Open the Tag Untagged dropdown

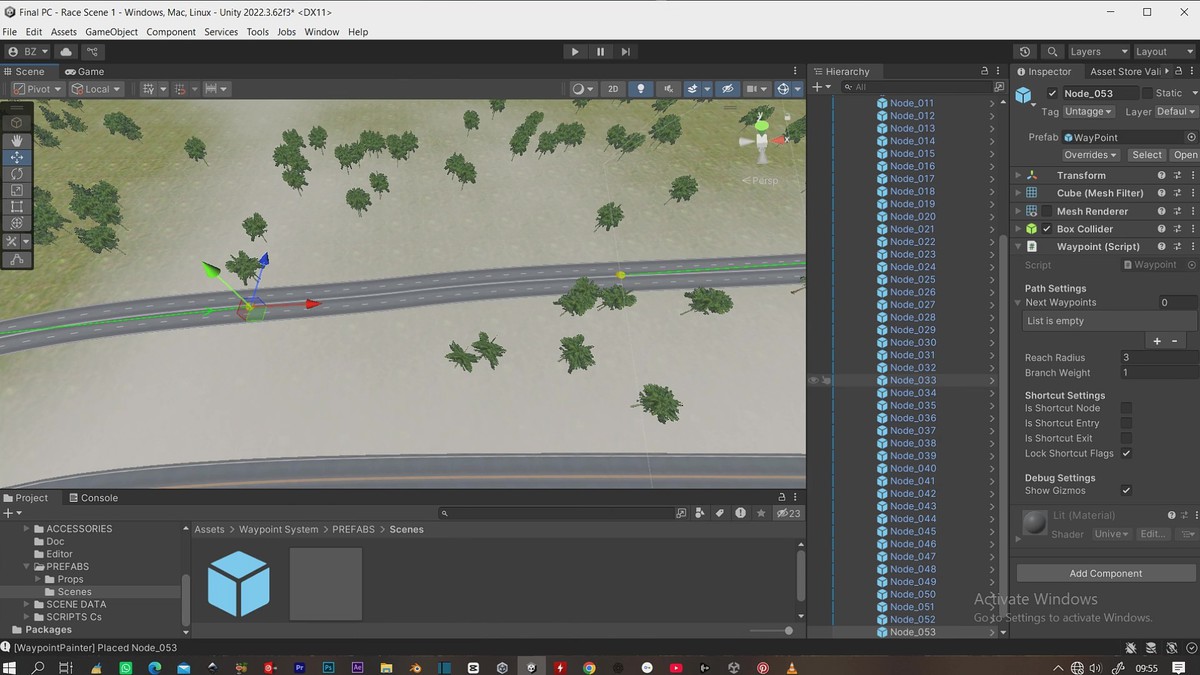pyautogui.click(x=1089, y=111)
